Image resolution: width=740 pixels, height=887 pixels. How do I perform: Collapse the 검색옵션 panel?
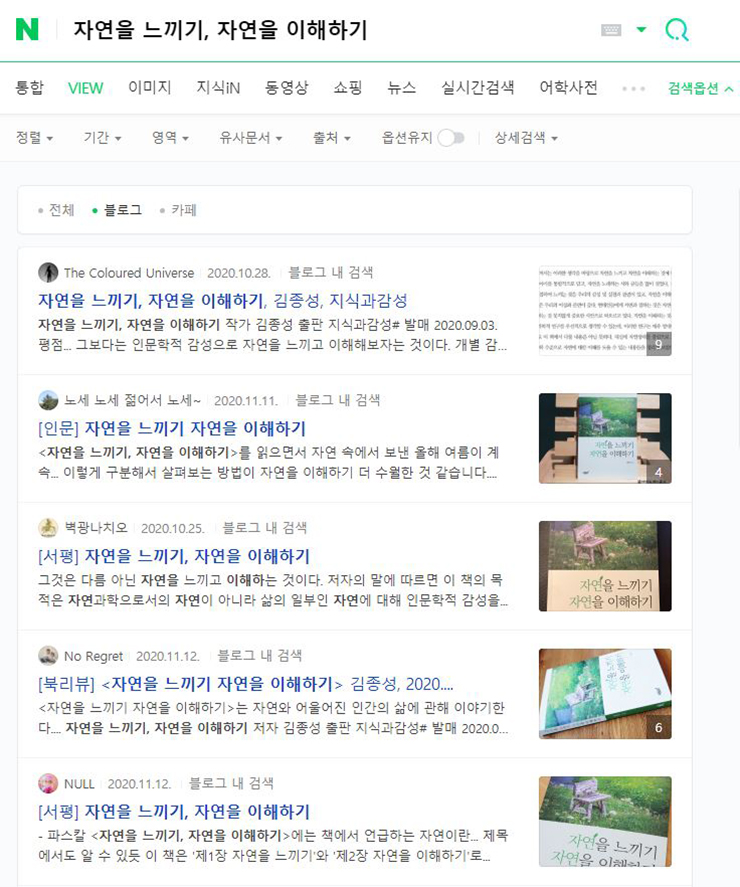[x=700, y=88]
